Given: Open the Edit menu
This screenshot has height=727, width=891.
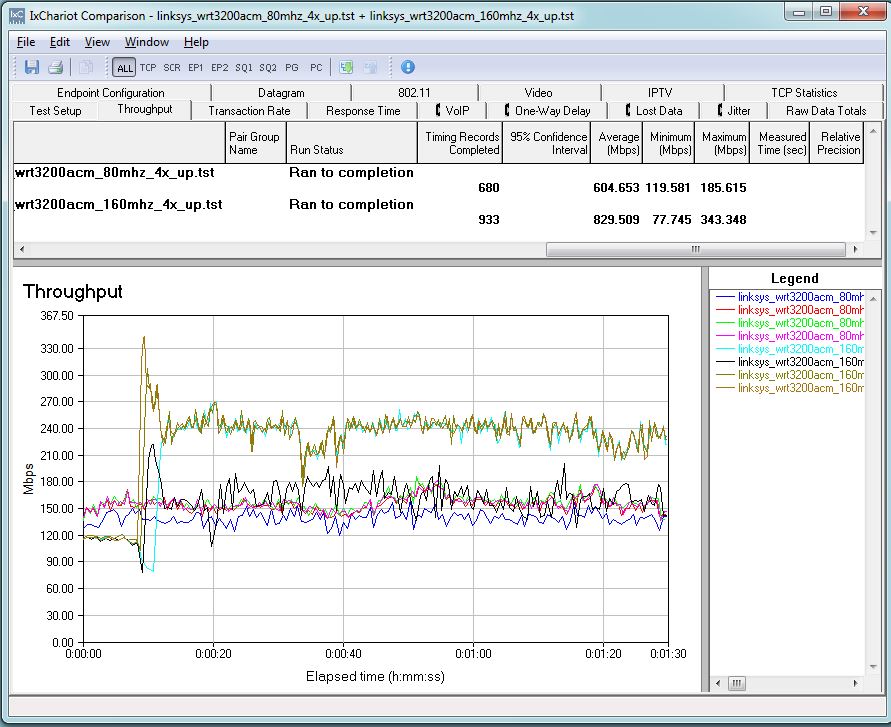Looking at the screenshot, I should coord(60,42).
